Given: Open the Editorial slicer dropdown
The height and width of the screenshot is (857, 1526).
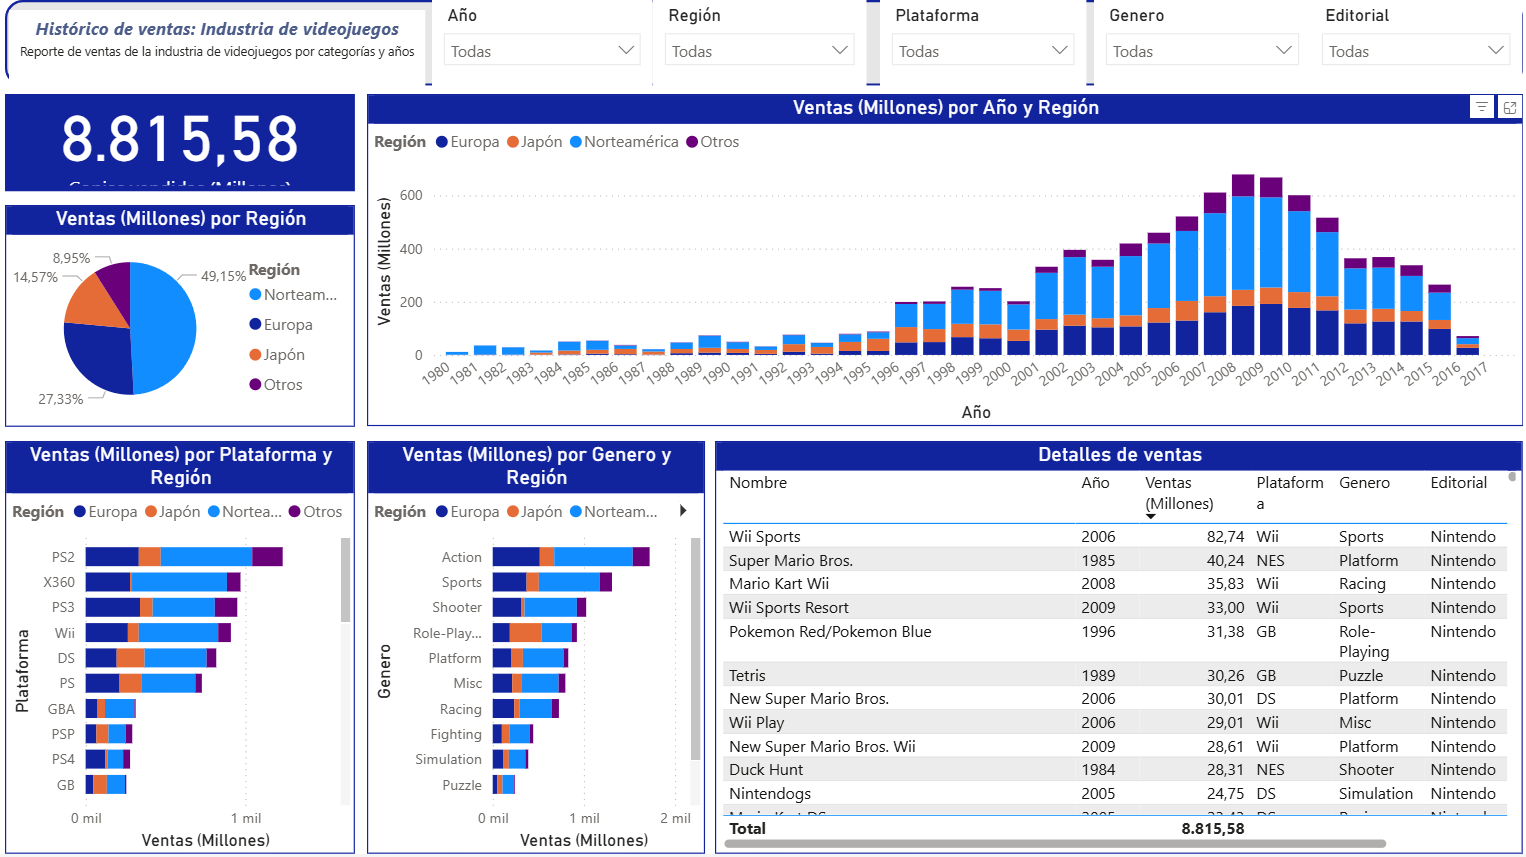Looking at the screenshot, I should (1496, 50).
